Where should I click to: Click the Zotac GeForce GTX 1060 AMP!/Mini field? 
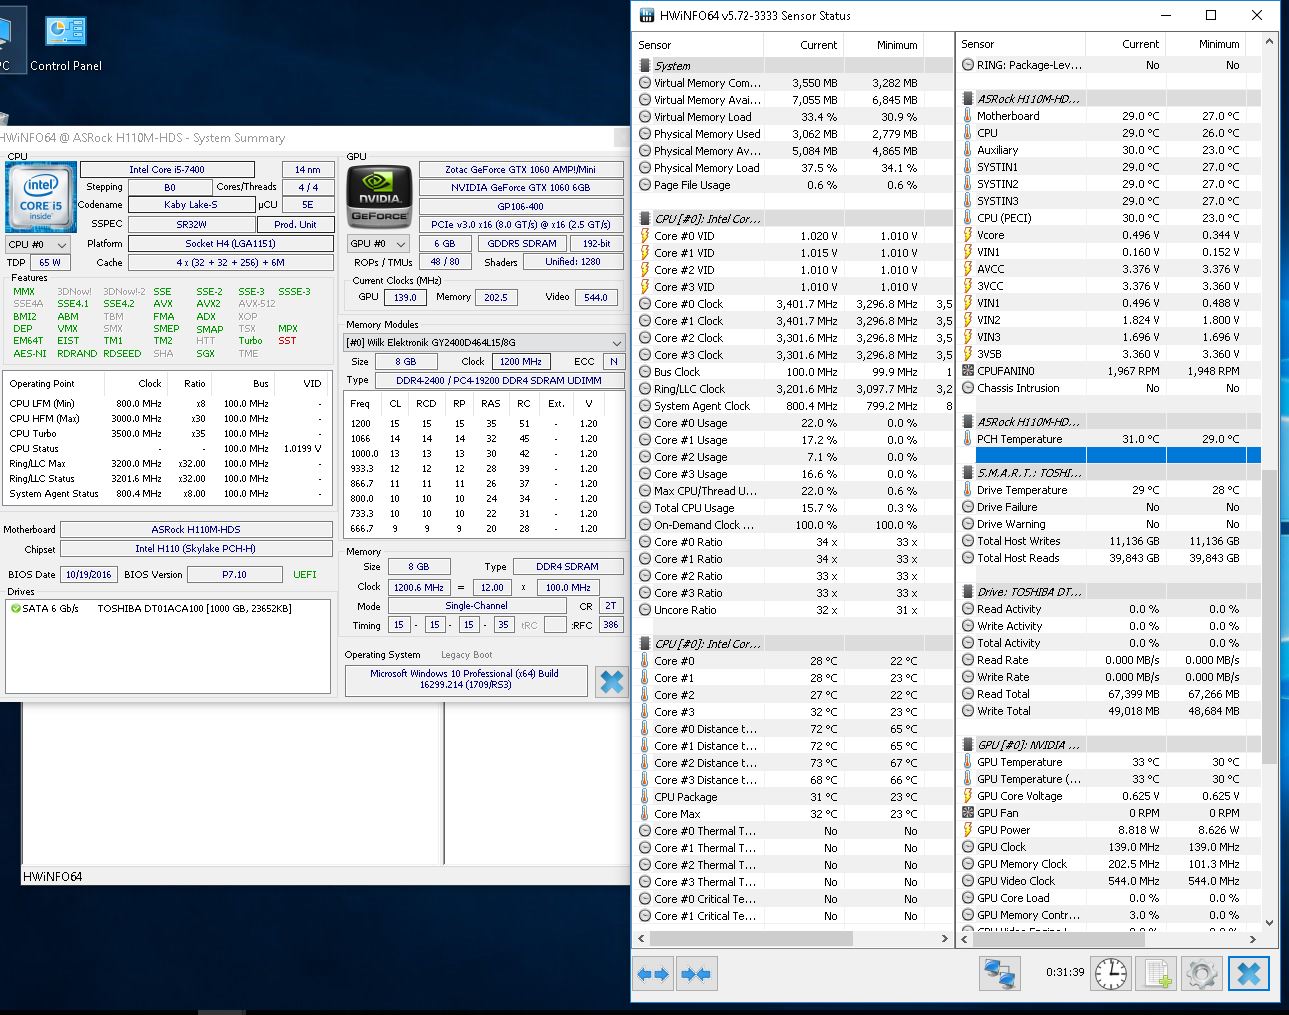[x=521, y=170]
